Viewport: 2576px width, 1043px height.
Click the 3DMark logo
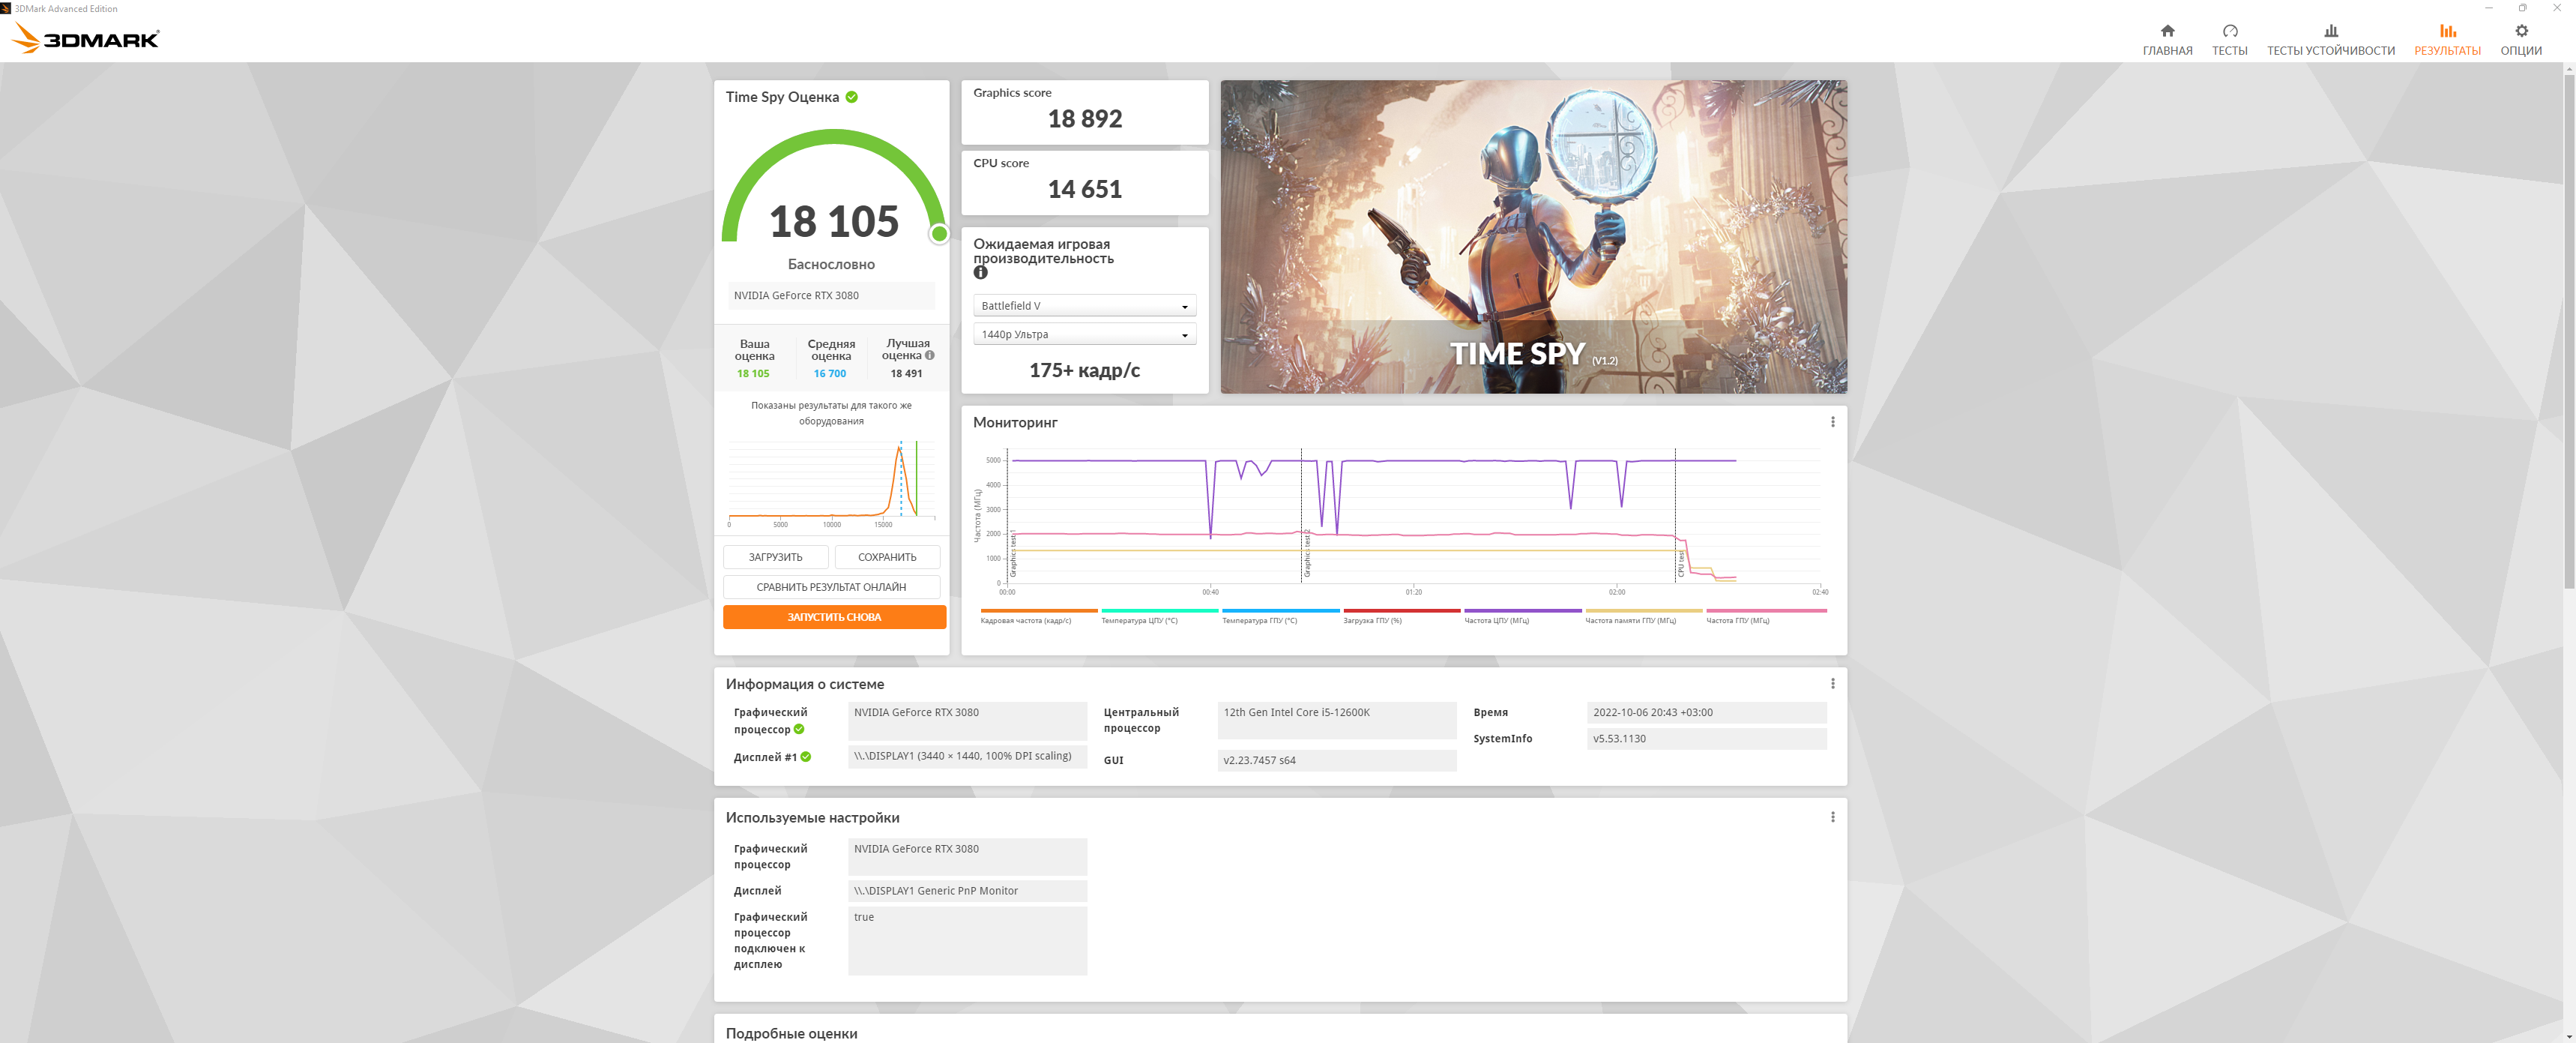[x=85, y=39]
